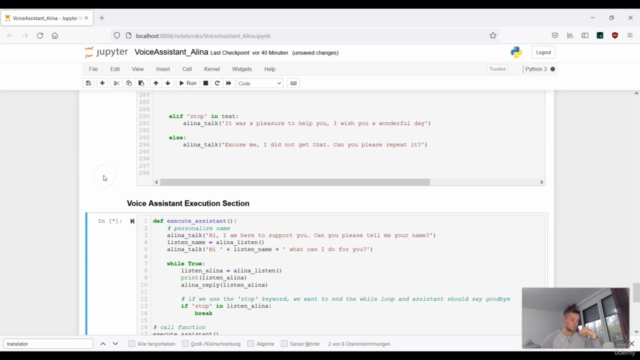Paste cells below icon
The width and height of the screenshot is (640, 360).
(141, 83)
